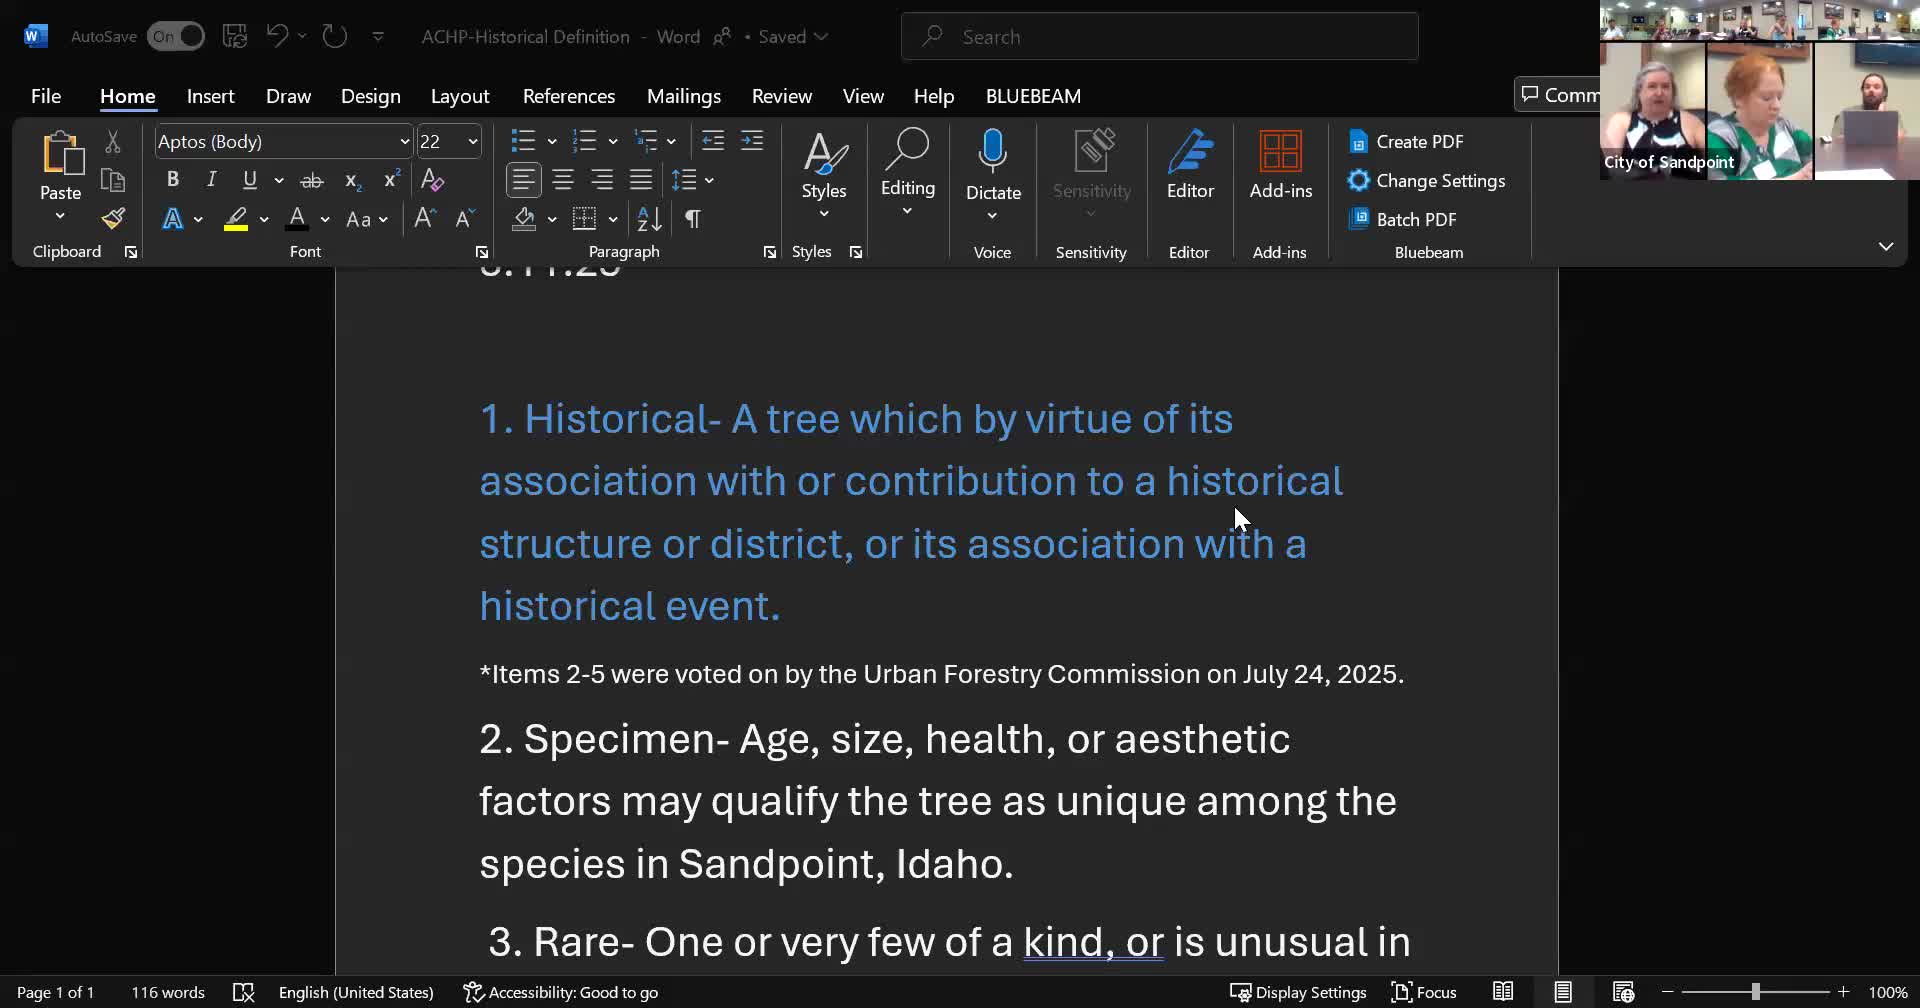Sort the selected text alphabetically

click(649, 219)
